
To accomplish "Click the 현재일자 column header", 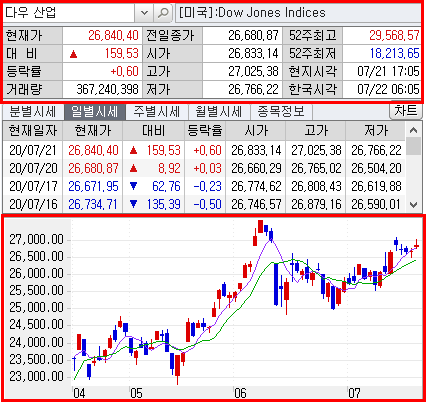I will 33,130.
